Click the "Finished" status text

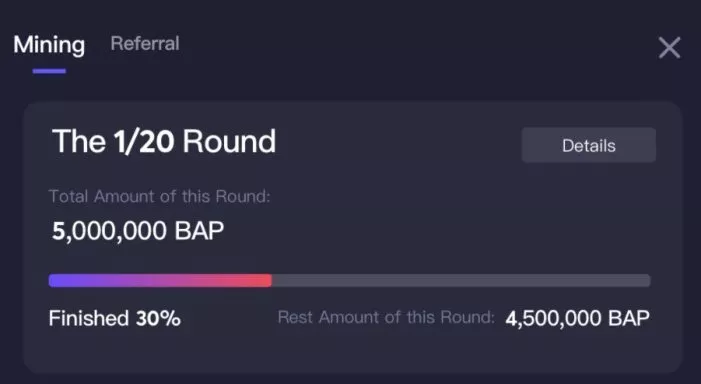point(89,319)
